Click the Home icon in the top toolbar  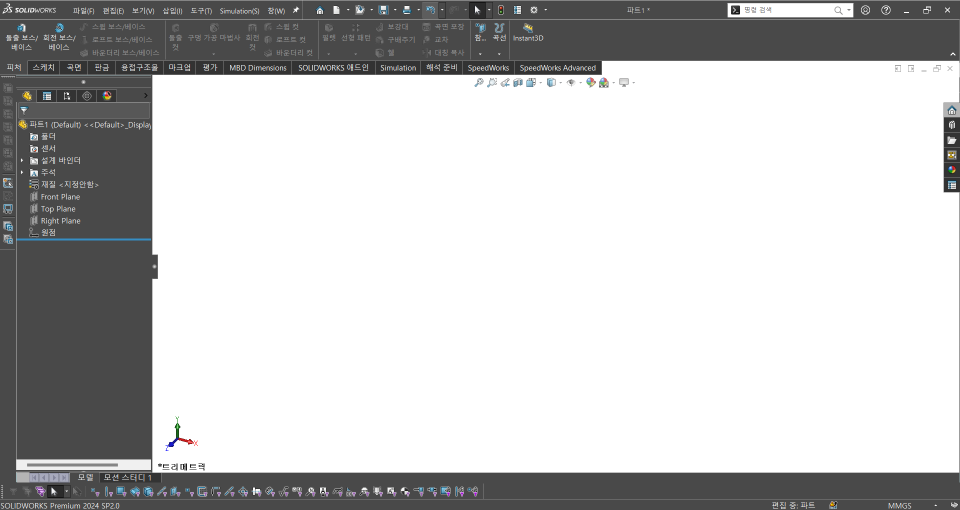(x=320, y=10)
